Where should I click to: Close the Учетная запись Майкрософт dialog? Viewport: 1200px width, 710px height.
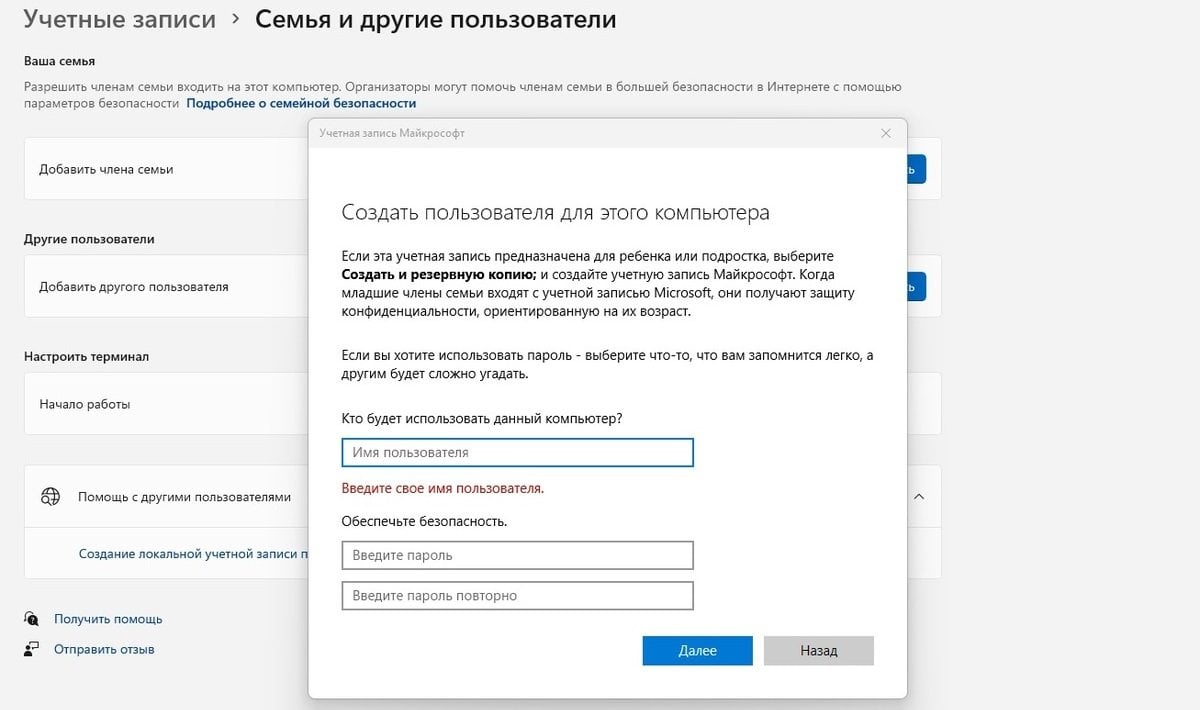click(x=885, y=133)
